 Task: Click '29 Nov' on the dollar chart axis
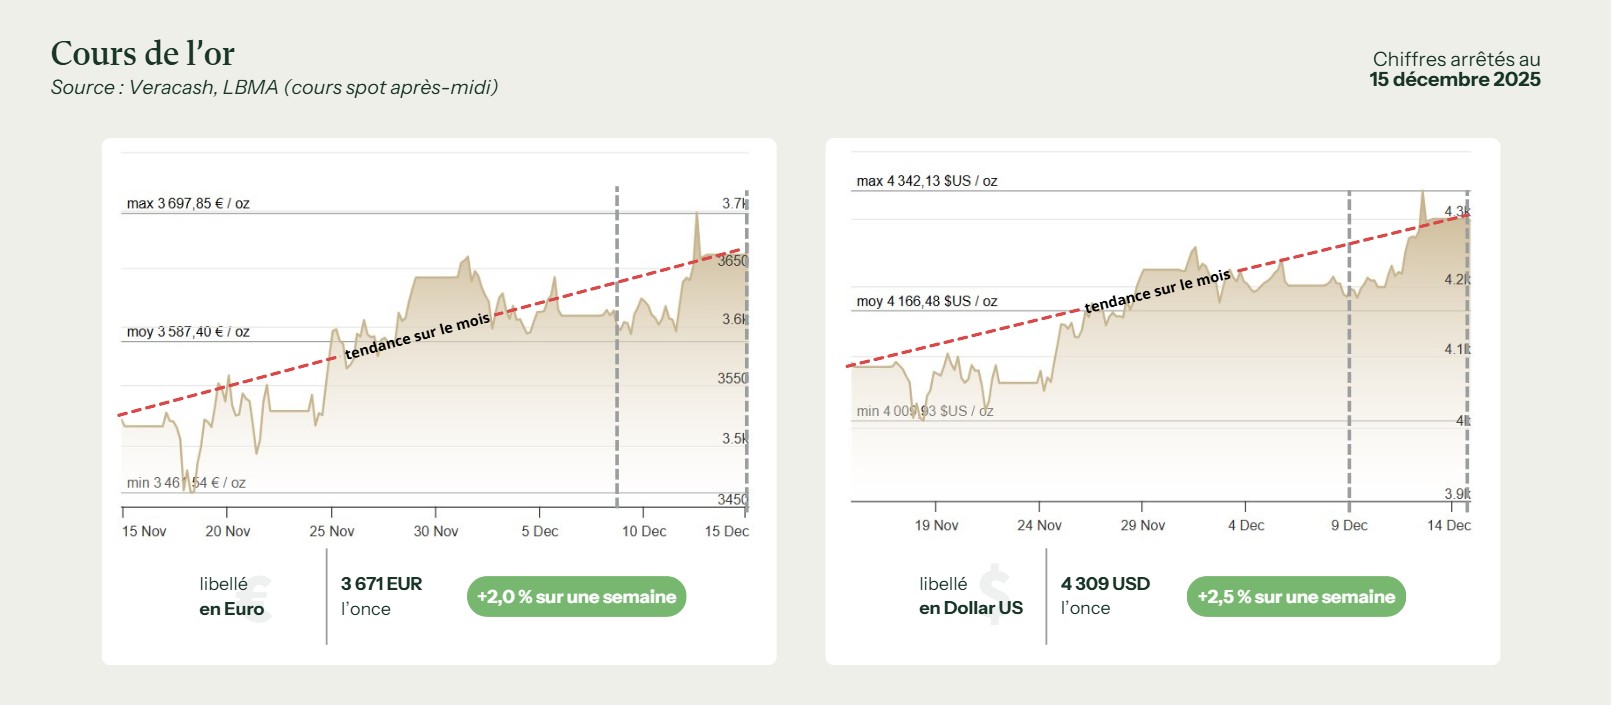point(1143,525)
